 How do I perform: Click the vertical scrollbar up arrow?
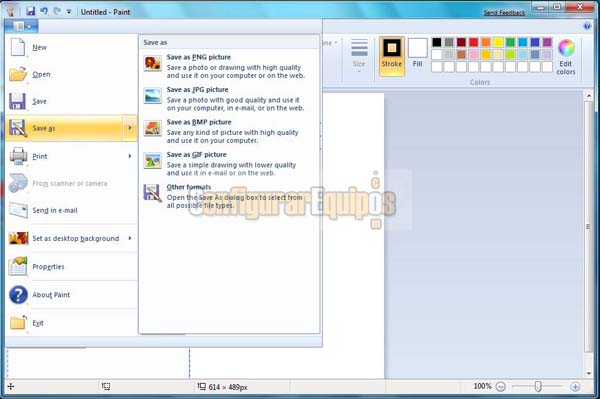tap(589, 96)
